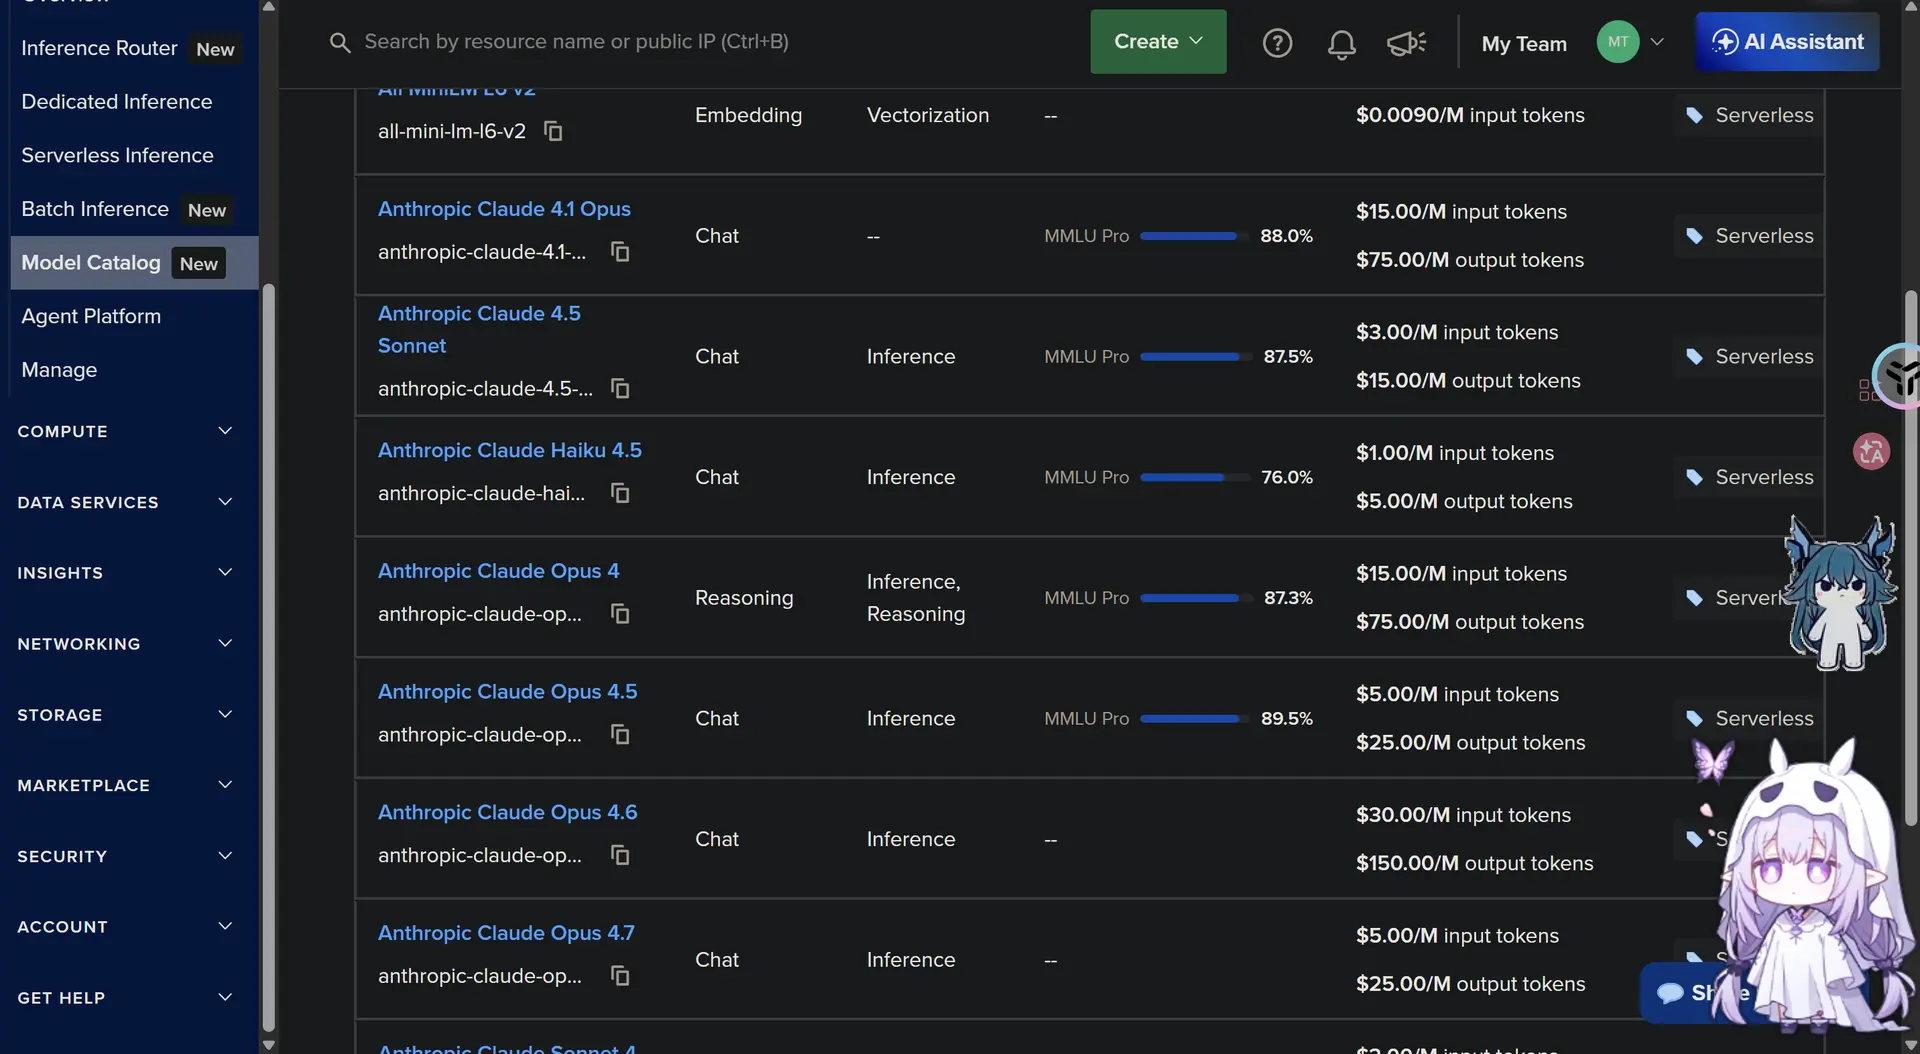Expand the STORAGE sidebar section

[125, 715]
